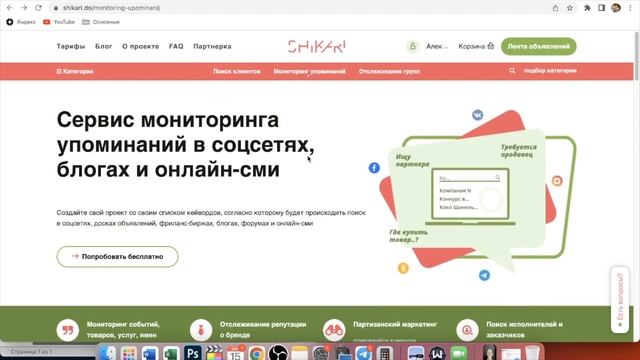Open the О проекте menu item
The height and width of the screenshot is (360, 640).
pyautogui.click(x=140, y=46)
